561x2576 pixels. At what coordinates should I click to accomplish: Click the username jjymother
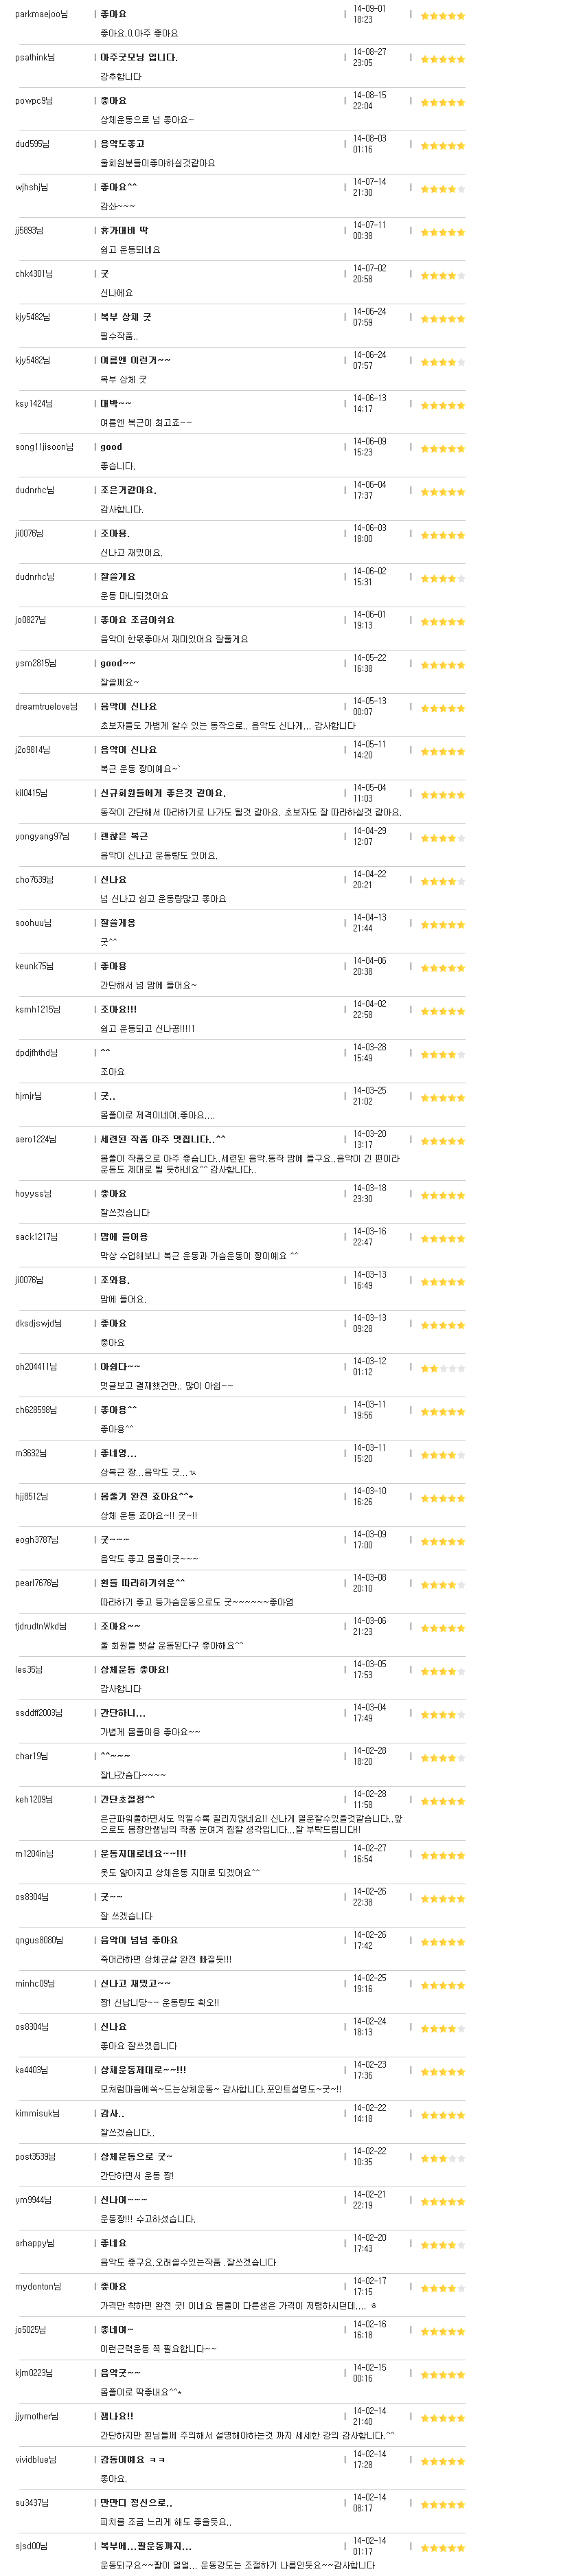37,2416
